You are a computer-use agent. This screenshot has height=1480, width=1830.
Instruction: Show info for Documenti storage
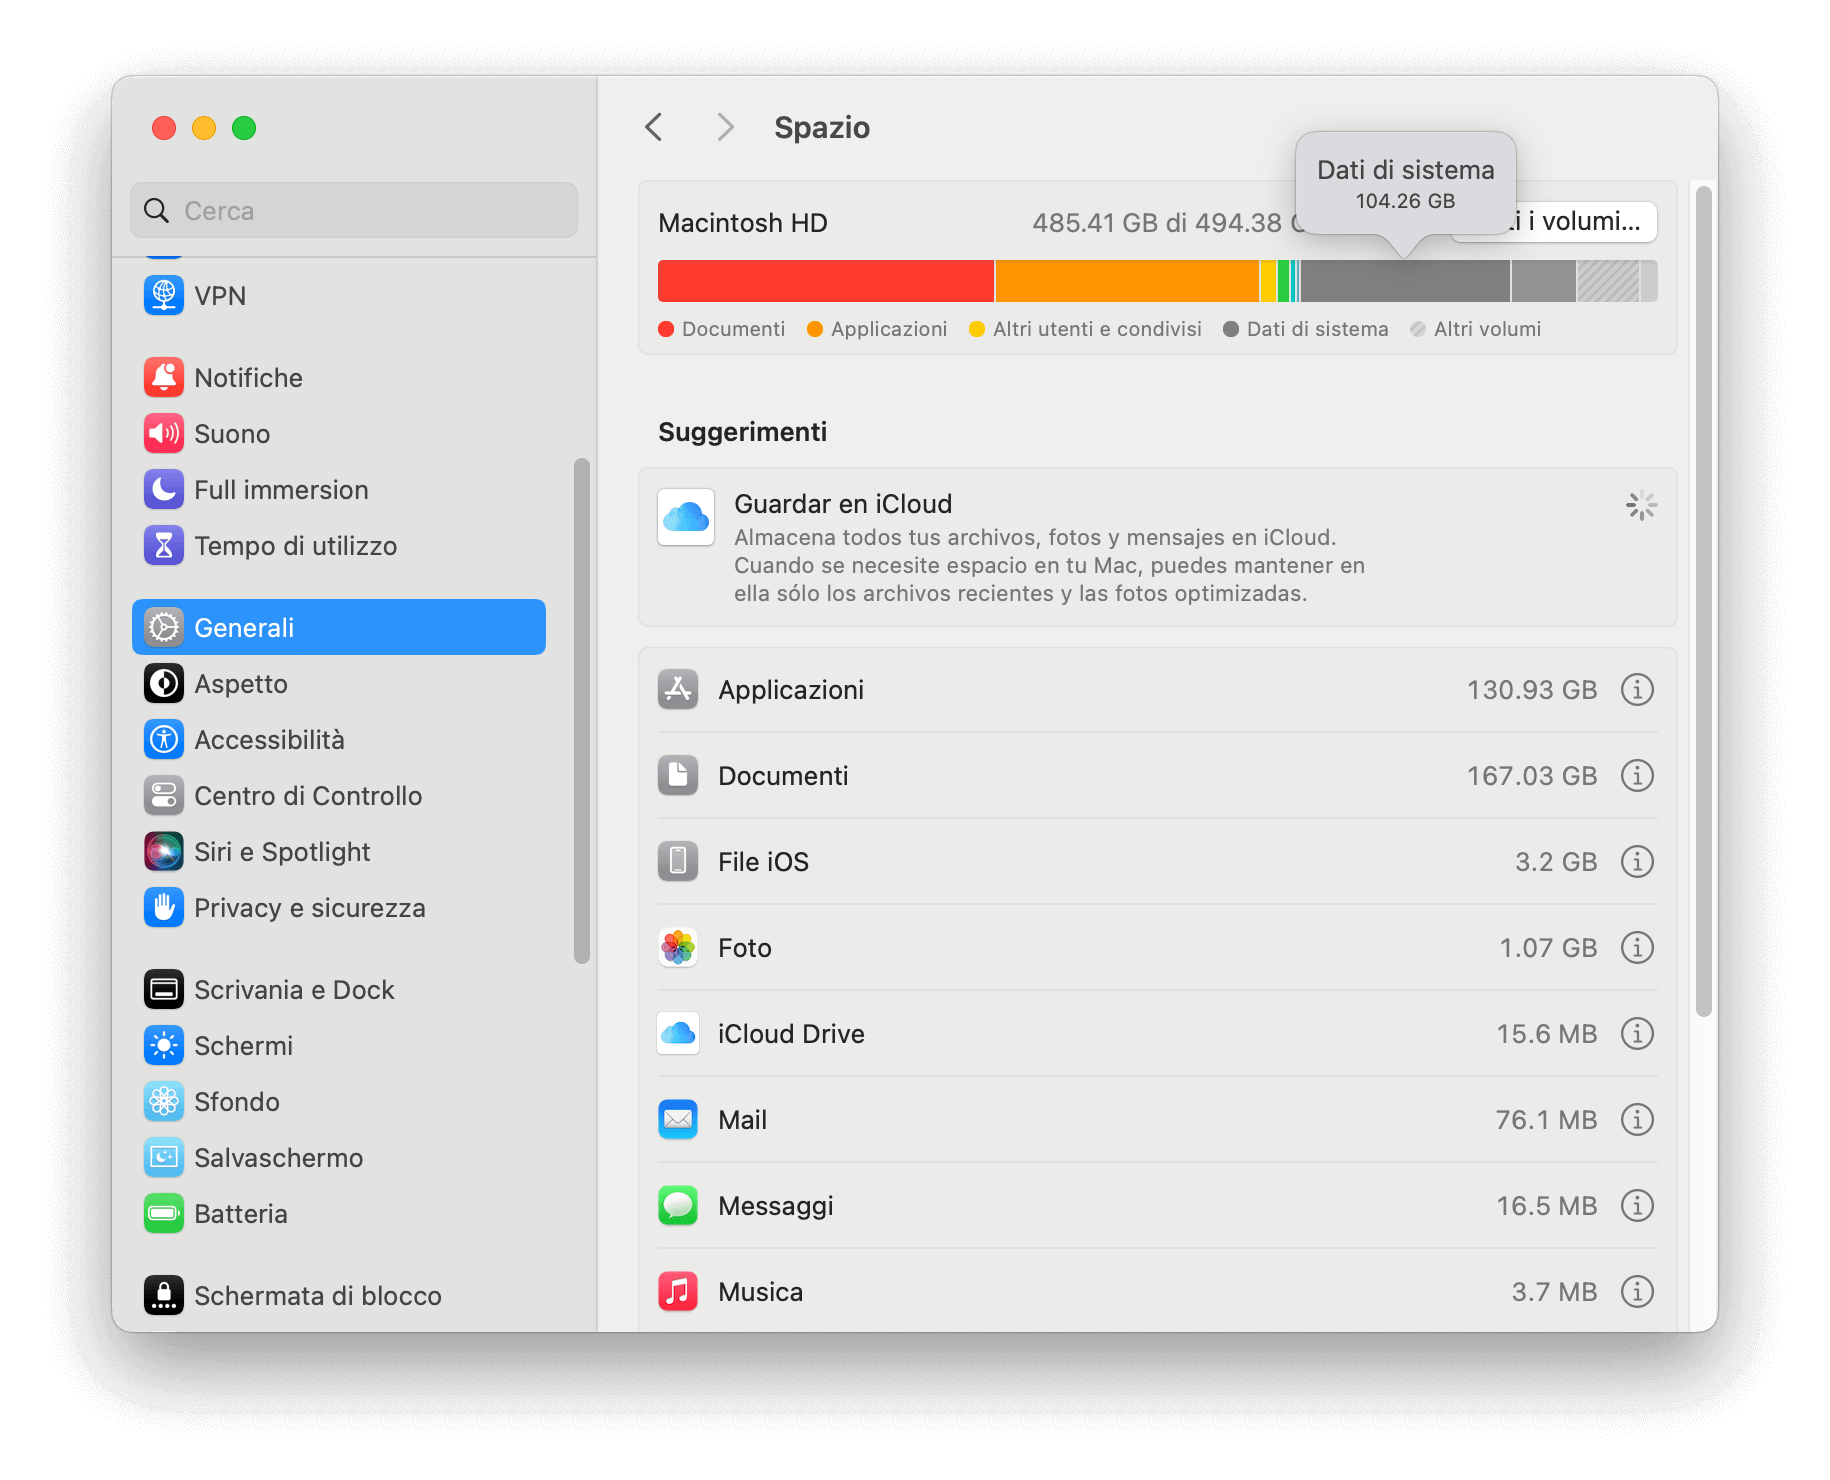1637,775
